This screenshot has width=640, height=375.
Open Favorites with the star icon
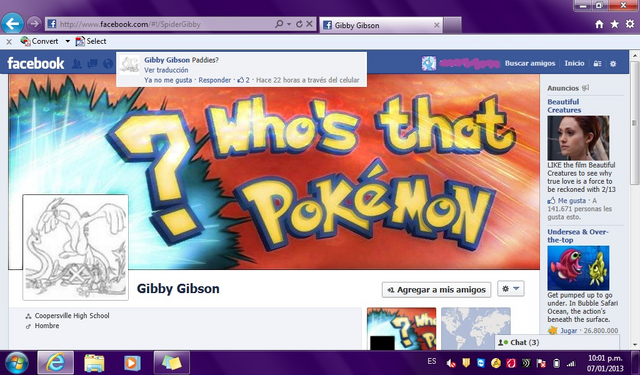(x=614, y=24)
